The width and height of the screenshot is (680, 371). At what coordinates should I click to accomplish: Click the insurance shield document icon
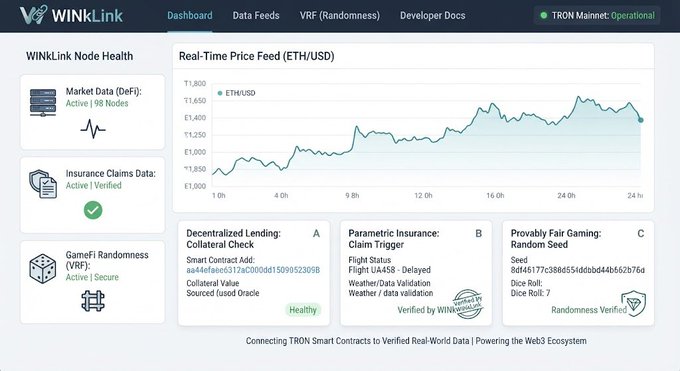pos(43,184)
